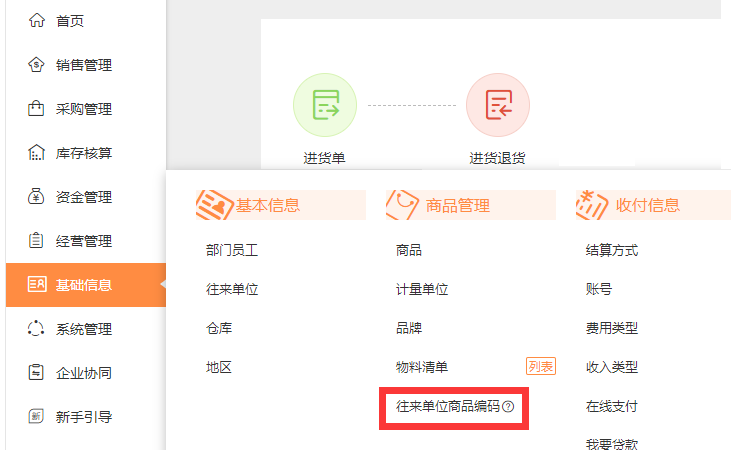Click the 收付信息 section heading
Viewport: 731px width, 450px height.
click(648, 205)
